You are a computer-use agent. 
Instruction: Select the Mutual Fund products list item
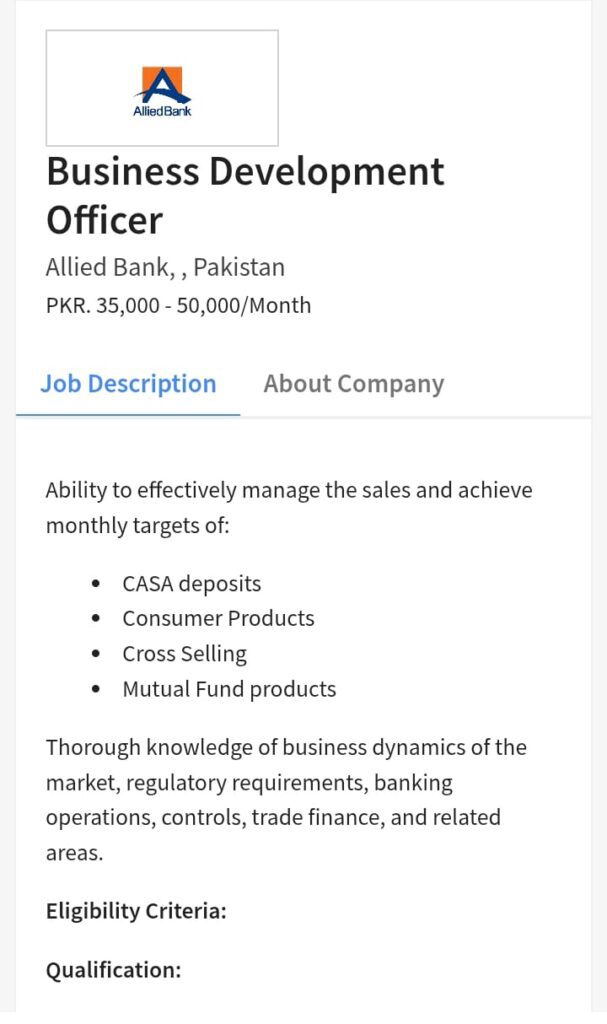coord(229,689)
